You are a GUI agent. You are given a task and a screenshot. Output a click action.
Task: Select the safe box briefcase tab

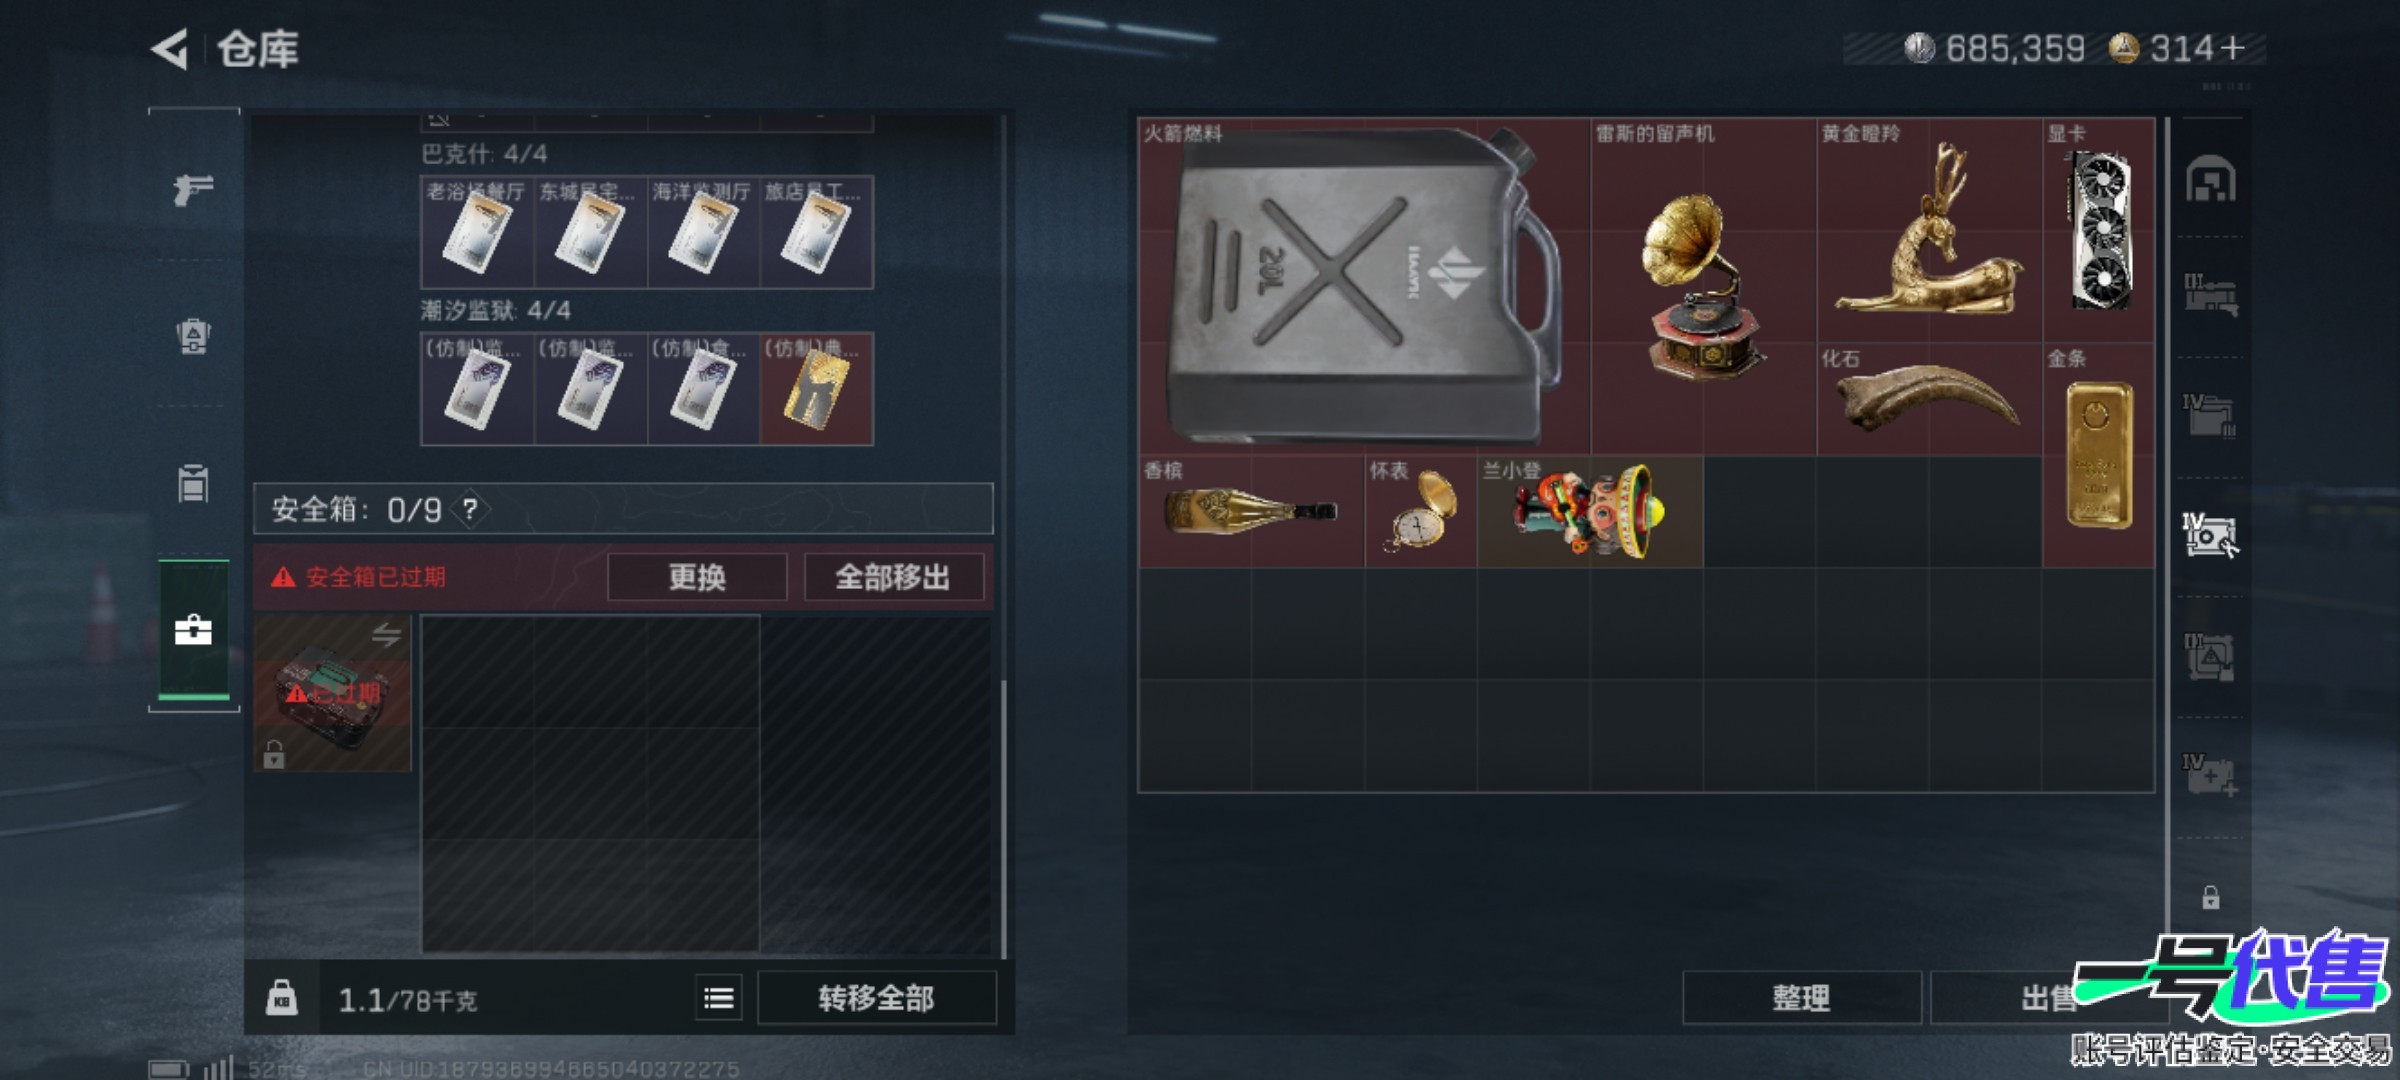coord(193,630)
